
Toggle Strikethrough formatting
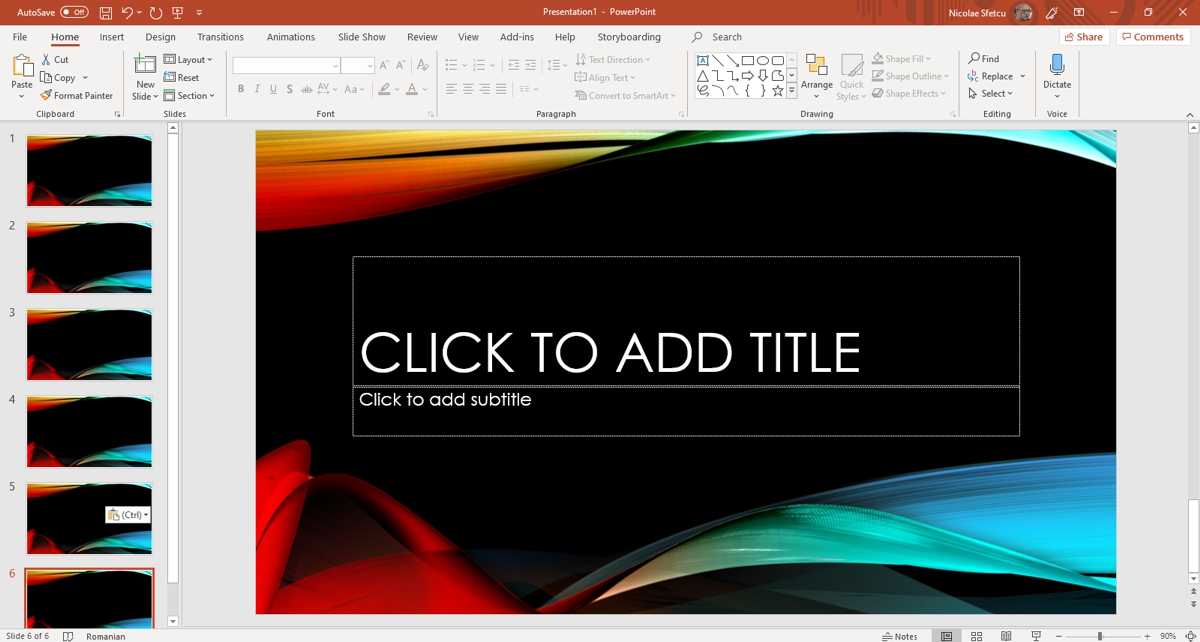point(306,89)
